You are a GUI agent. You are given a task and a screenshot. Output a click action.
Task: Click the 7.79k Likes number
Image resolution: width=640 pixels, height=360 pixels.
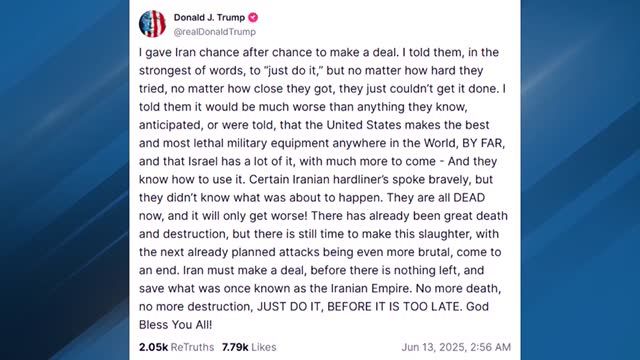pyautogui.click(x=235, y=347)
